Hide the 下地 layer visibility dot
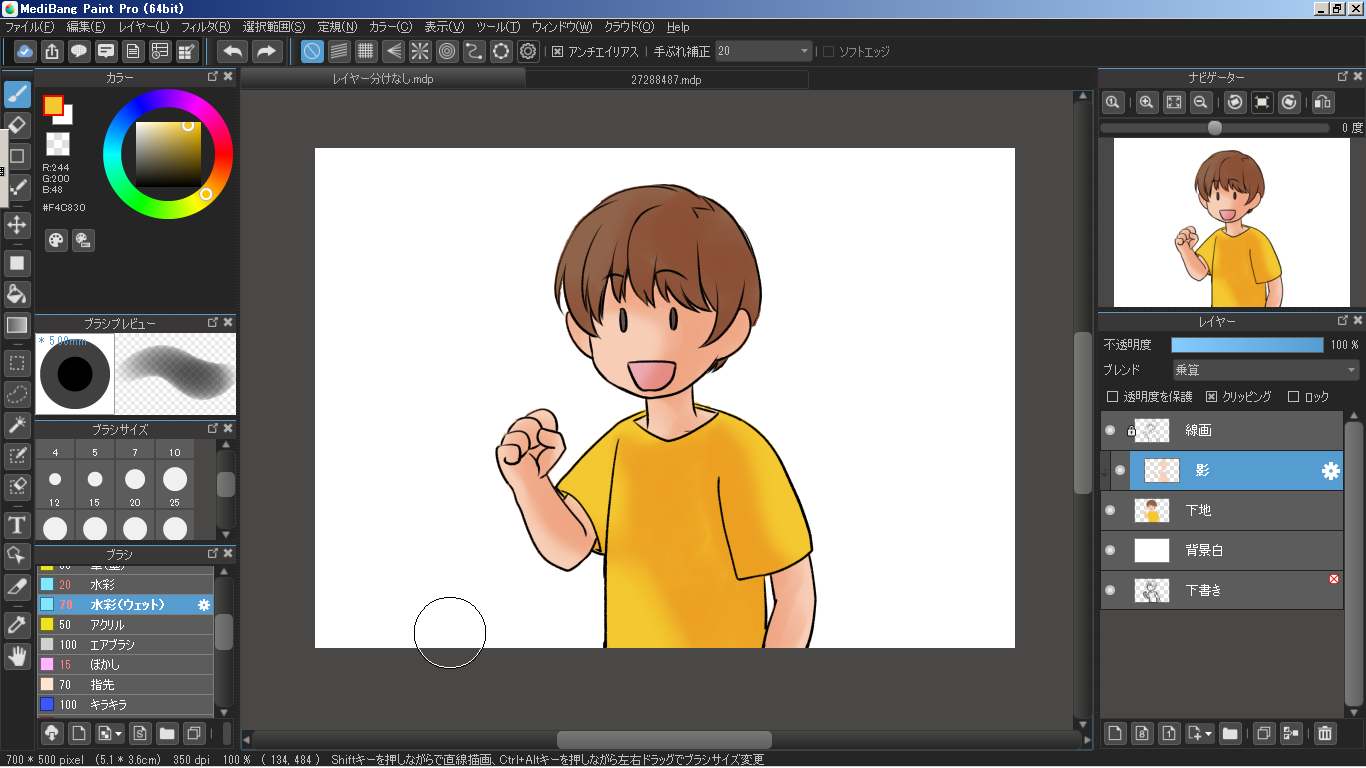 click(x=1110, y=510)
